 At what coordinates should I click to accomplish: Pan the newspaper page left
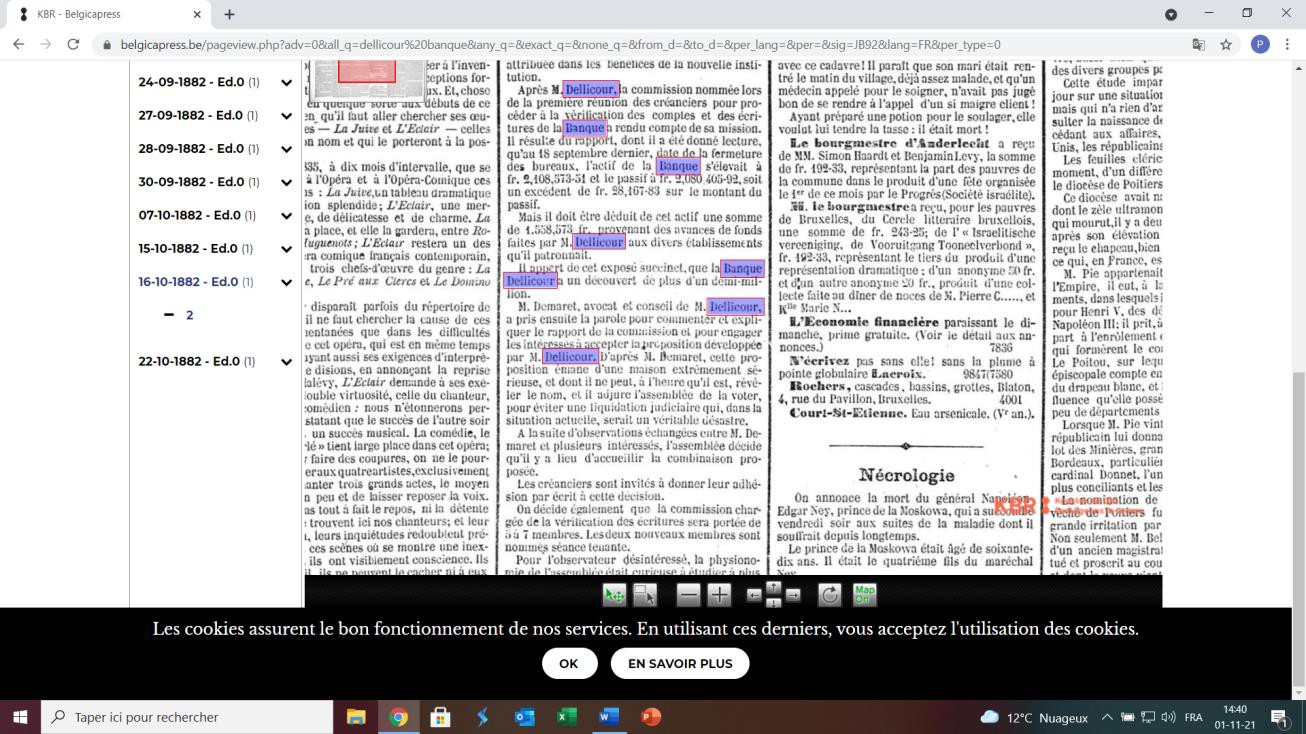(754, 595)
